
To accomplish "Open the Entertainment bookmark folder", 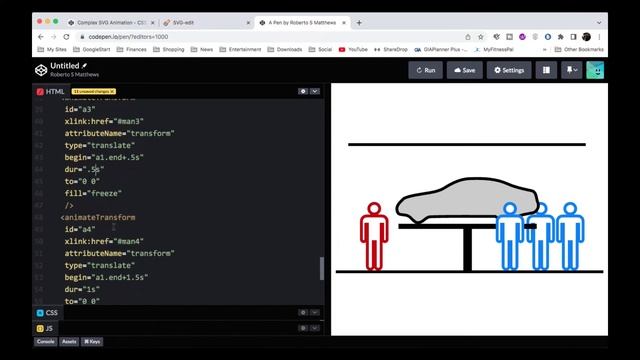I will coord(240,49).
